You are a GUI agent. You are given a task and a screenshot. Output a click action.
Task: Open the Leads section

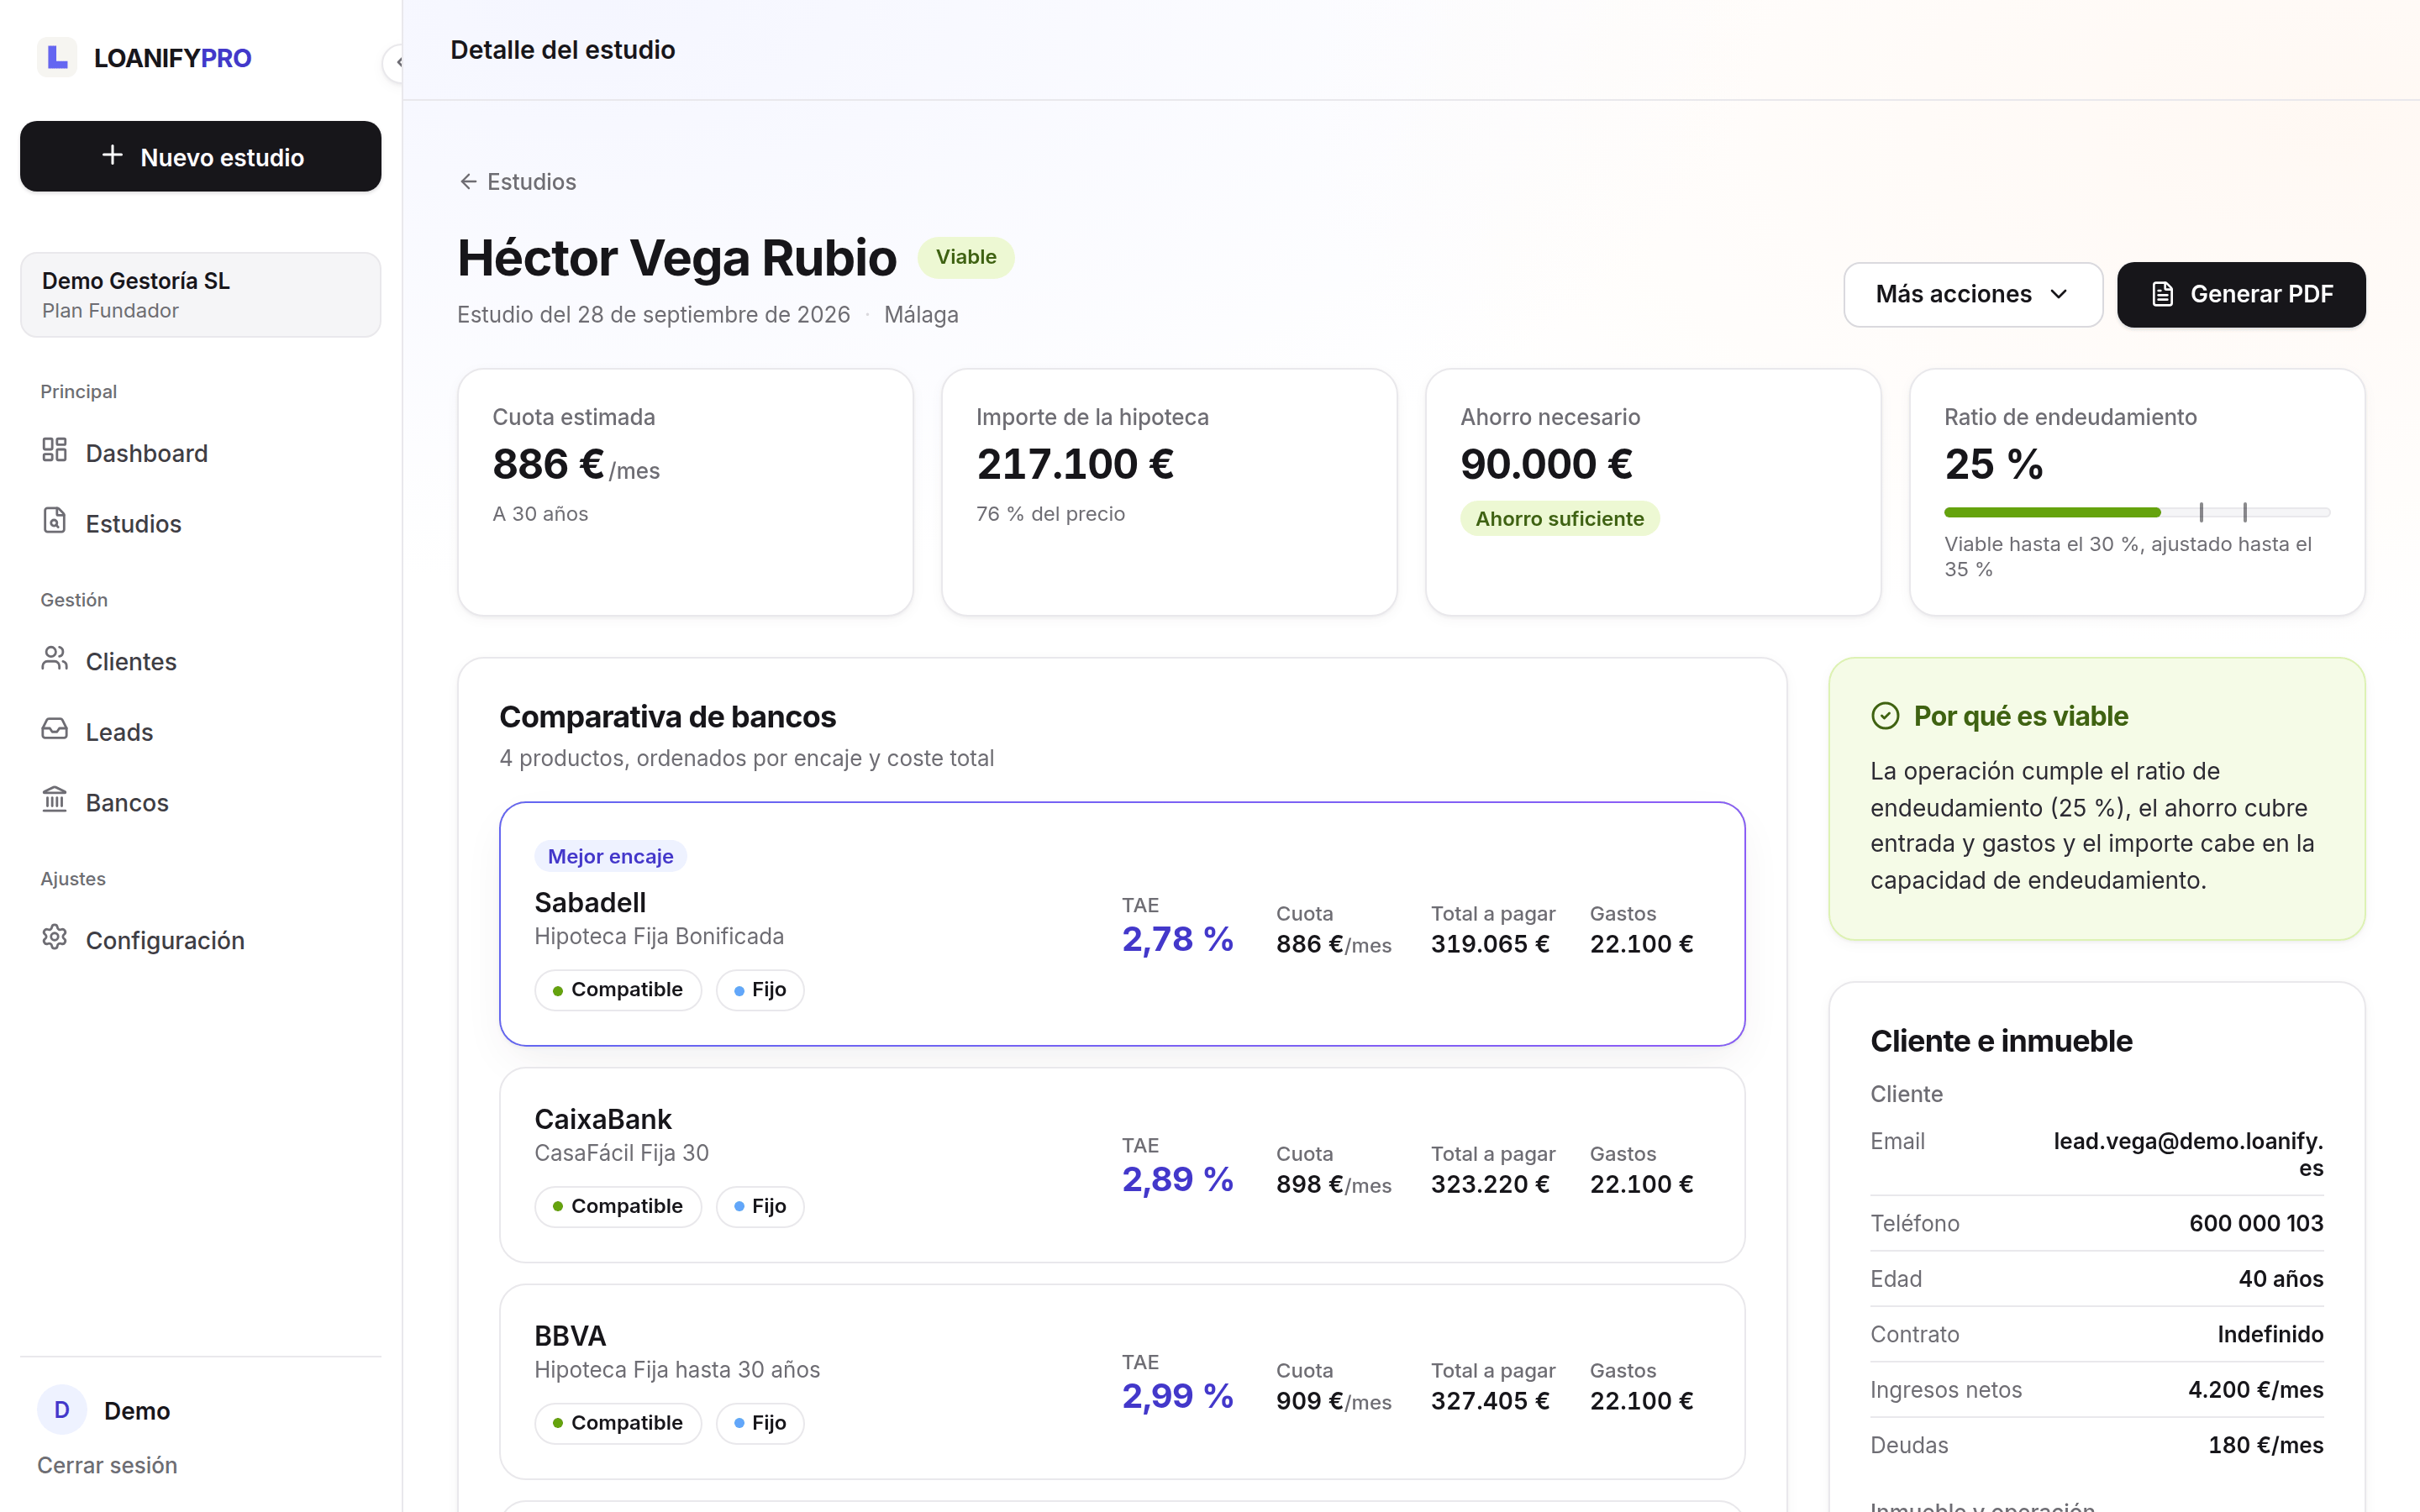click(200, 732)
